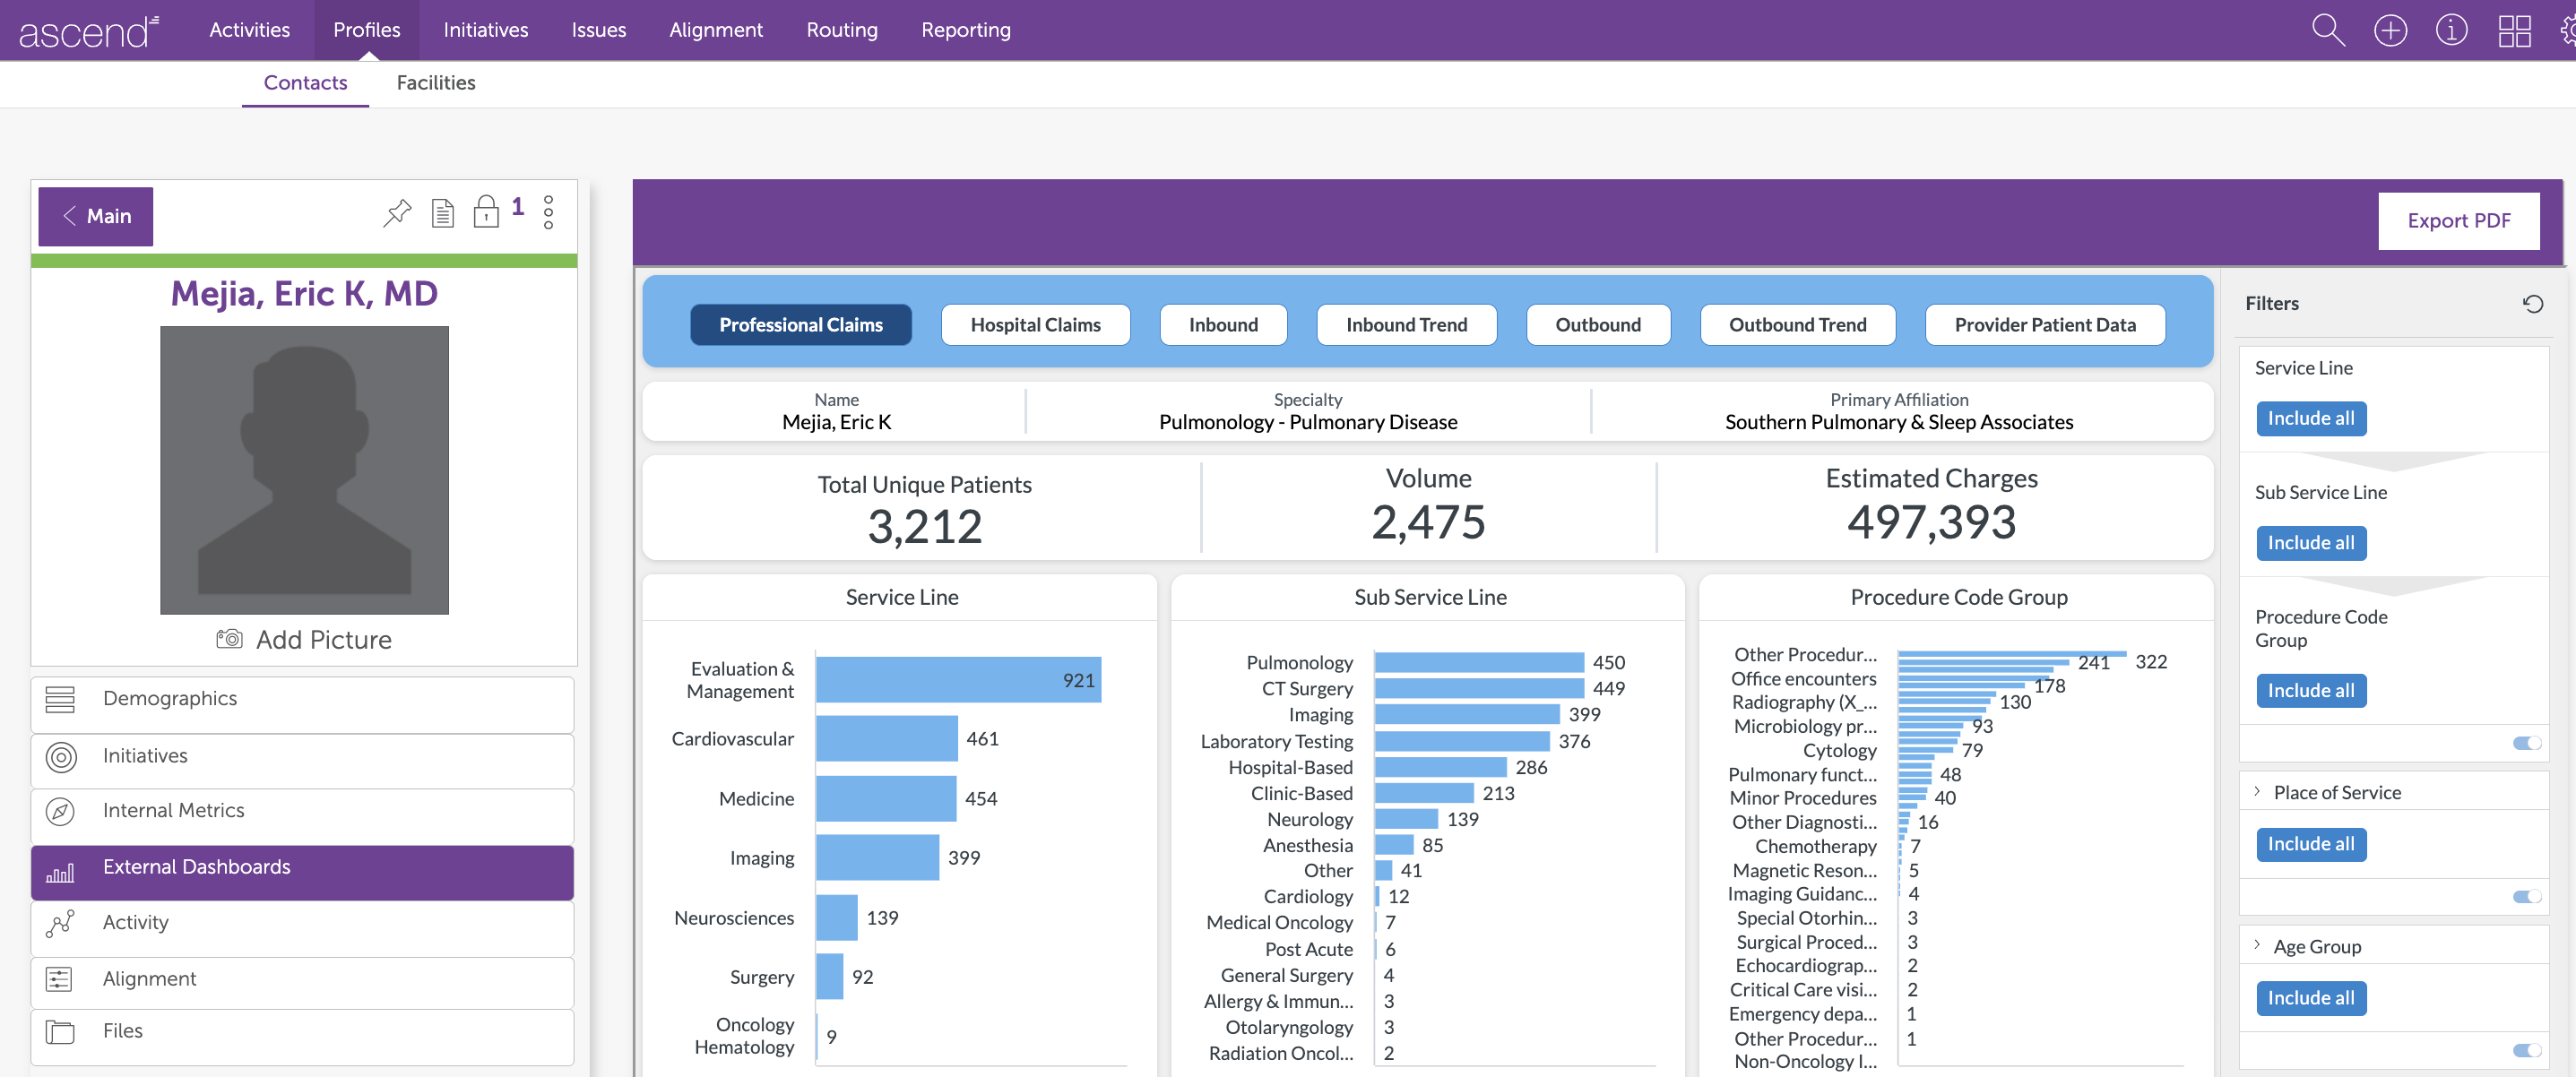Viewport: 2576px width, 1077px height.
Task: Open the three-dot more options menu
Action: click(x=548, y=212)
